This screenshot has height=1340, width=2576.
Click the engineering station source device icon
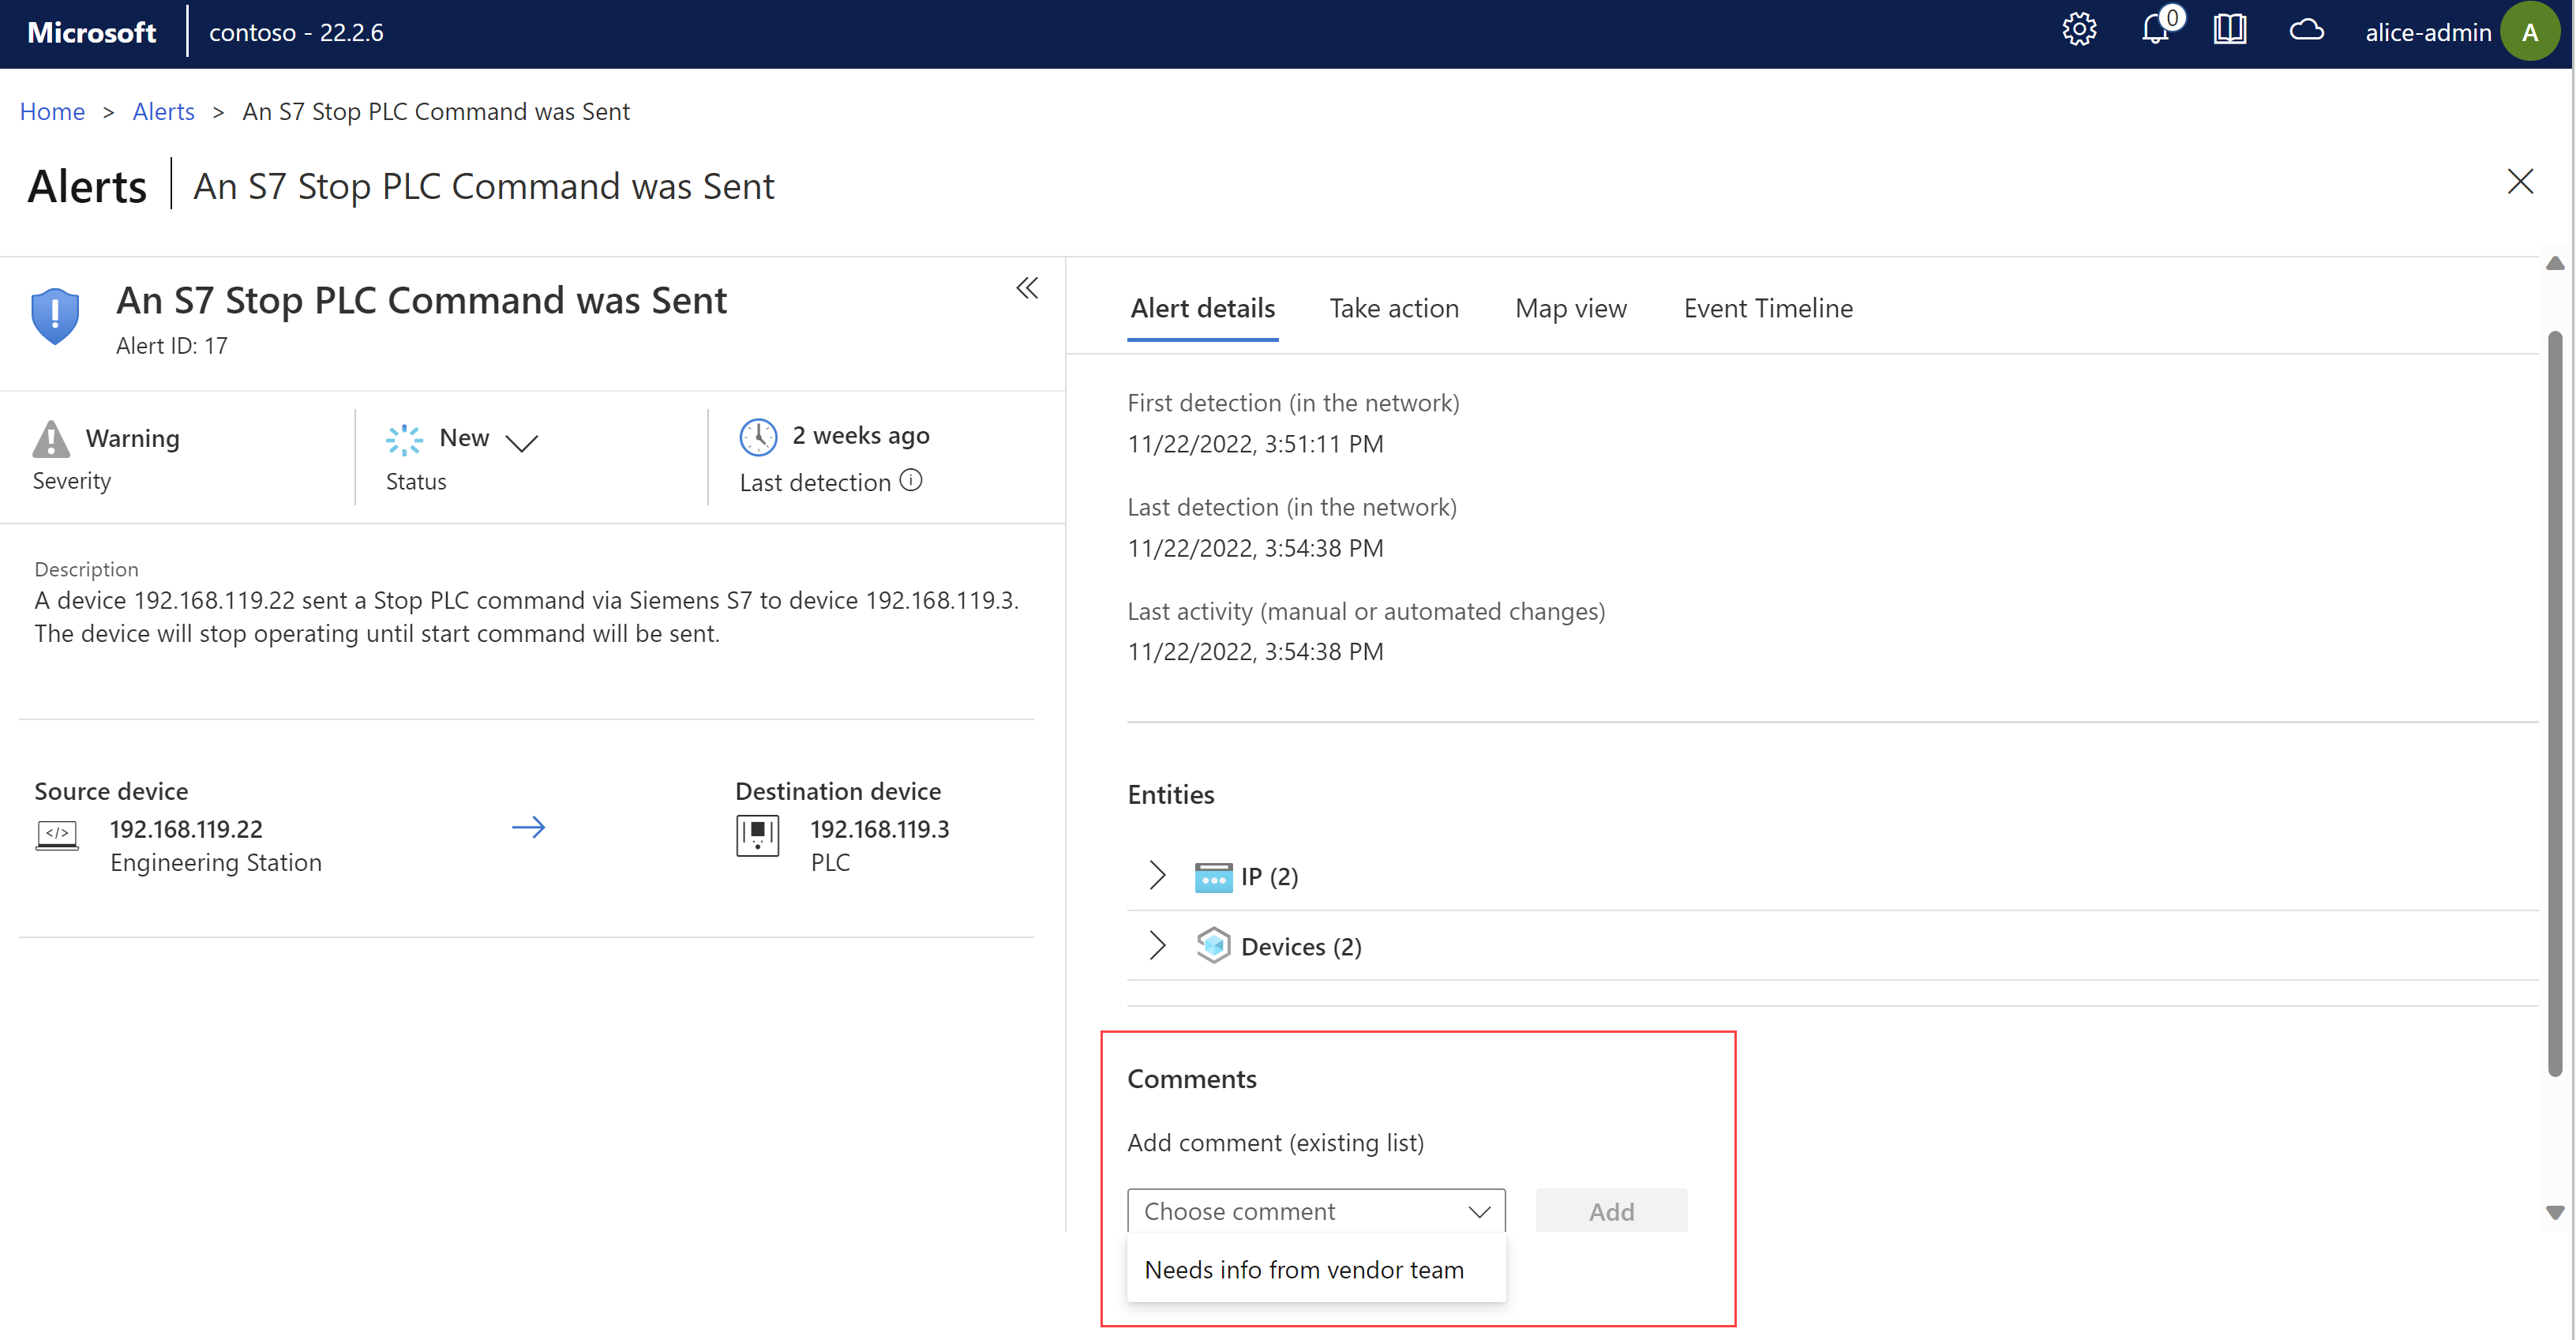pos(56,835)
